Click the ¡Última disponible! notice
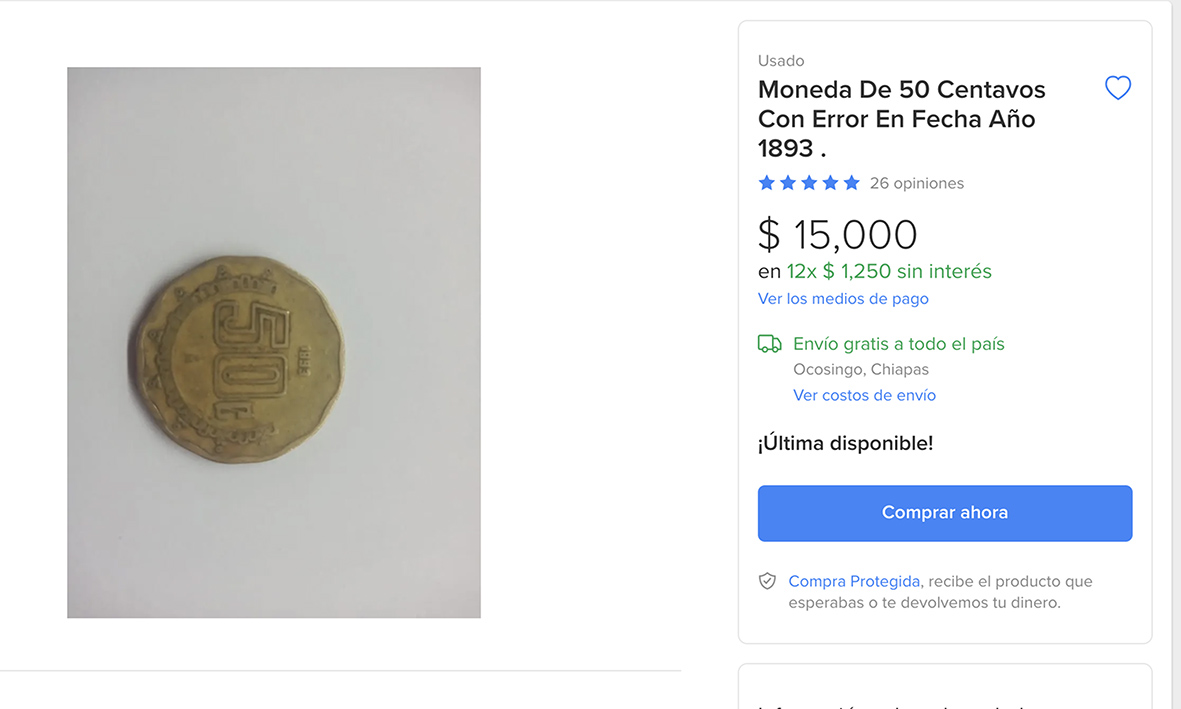1181x709 pixels. tap(845, 444)
